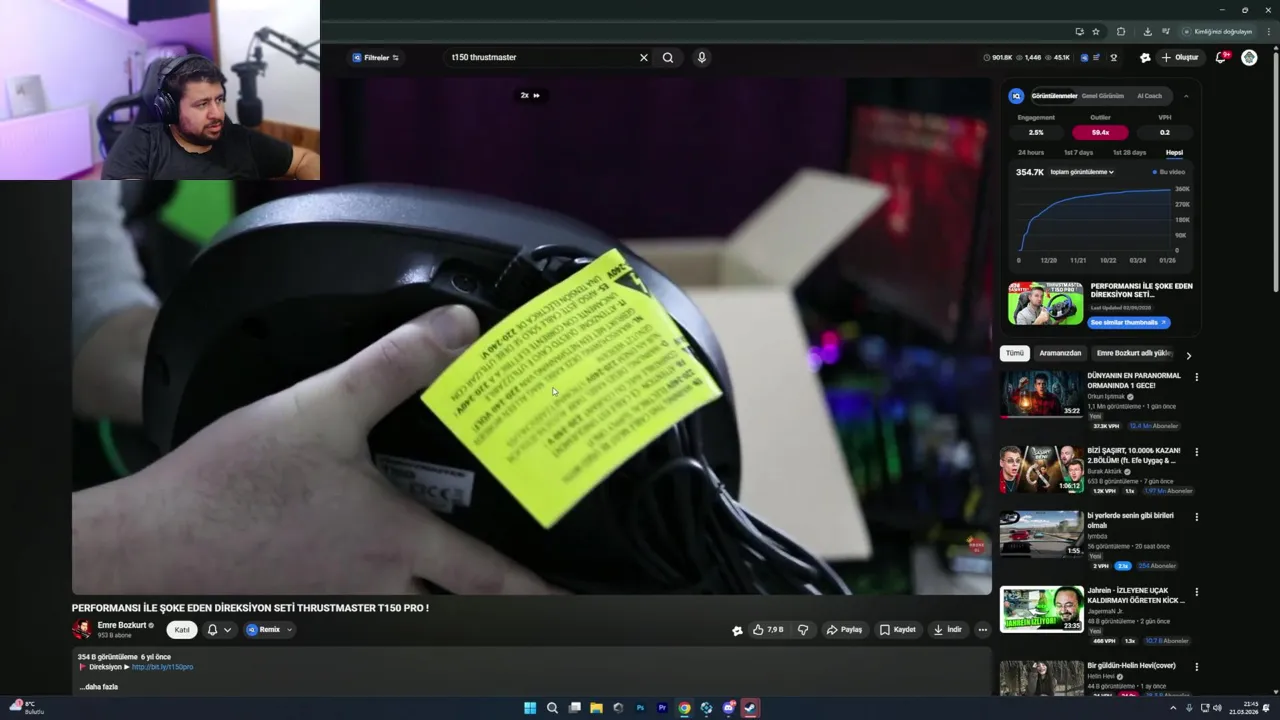
Task: Dislike the video with thumbs down
Action: tap(802, 630)
